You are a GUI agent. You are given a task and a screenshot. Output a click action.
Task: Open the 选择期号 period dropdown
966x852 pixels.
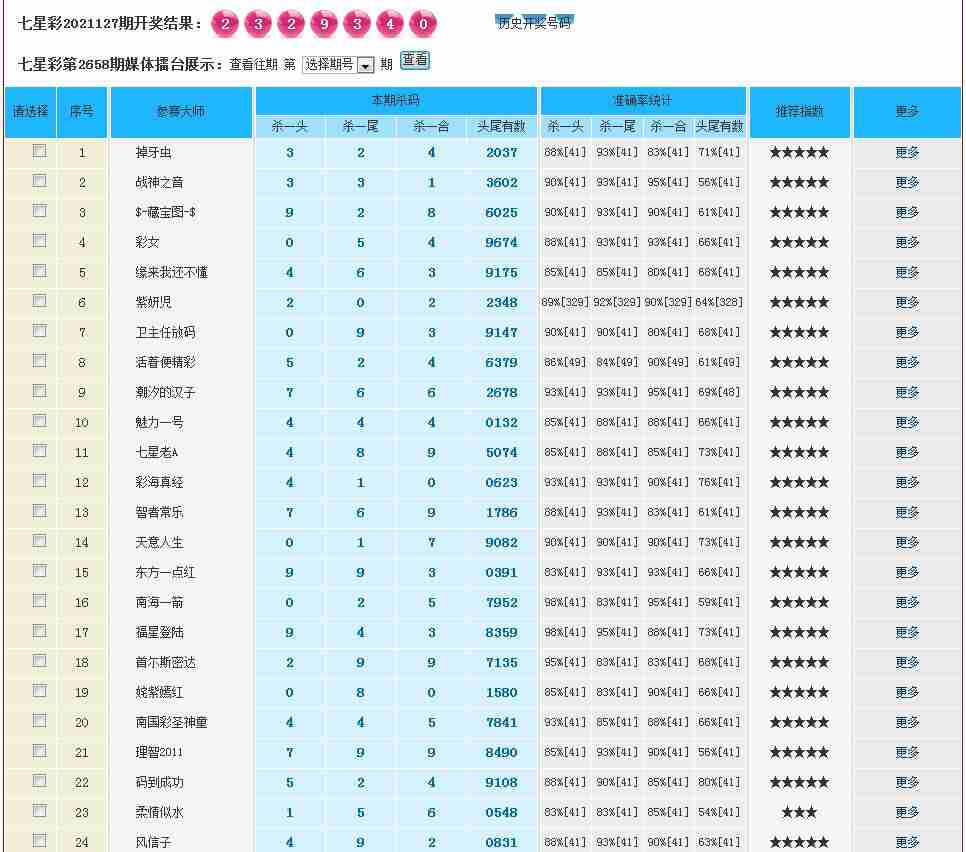(338, 64)
